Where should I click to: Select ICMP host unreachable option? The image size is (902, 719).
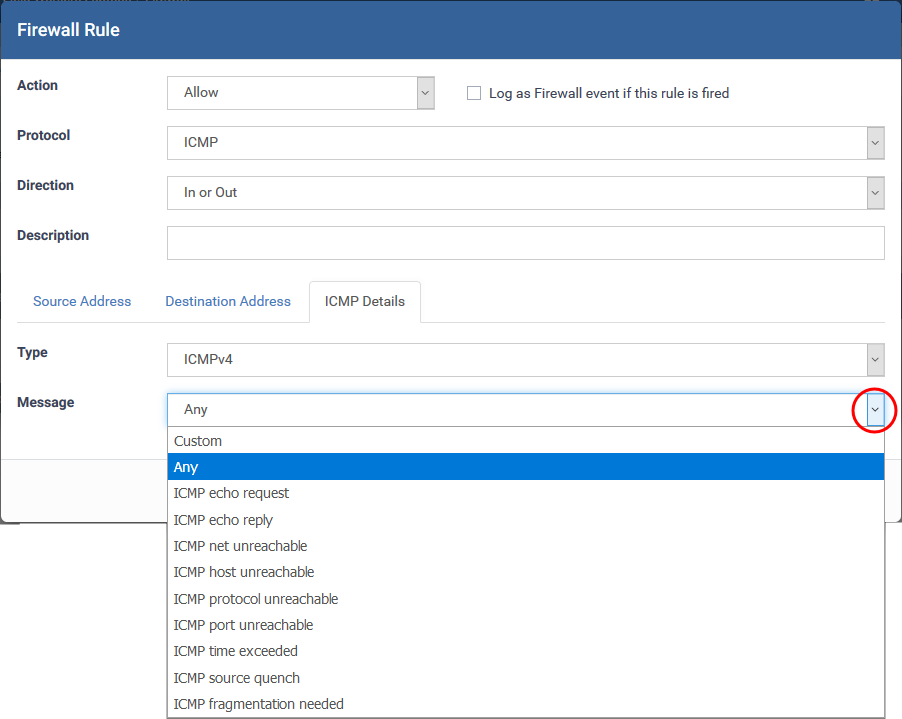[244, 572]
